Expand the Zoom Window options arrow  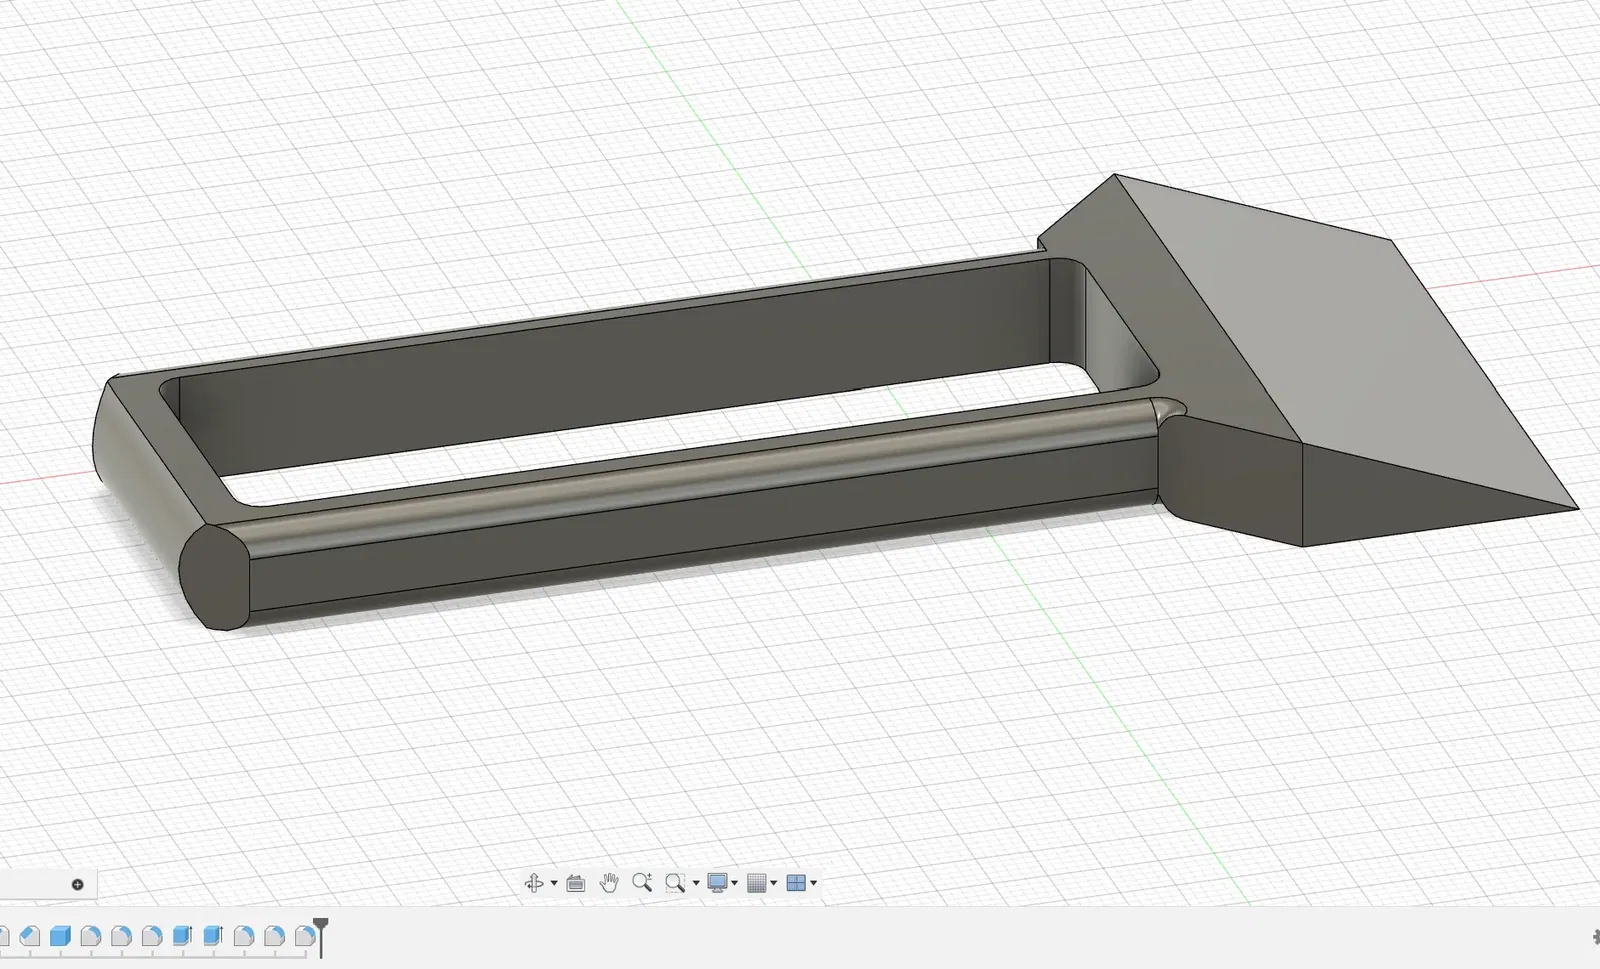(x=696, y=884)
